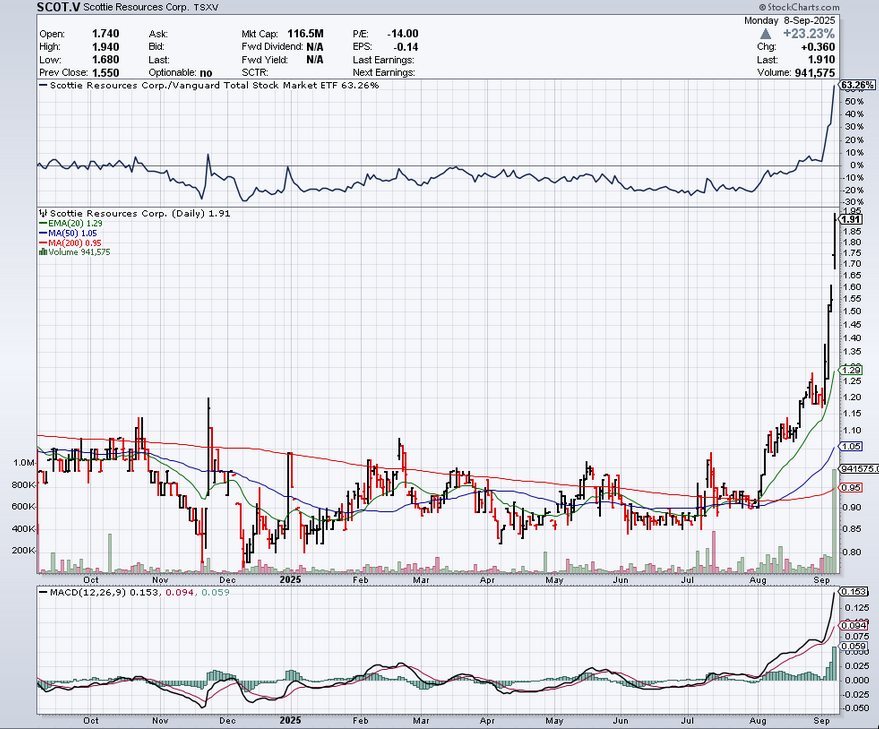
Task: Select the 63.26% value tag on the ratio axis
Action: point(858,85)
